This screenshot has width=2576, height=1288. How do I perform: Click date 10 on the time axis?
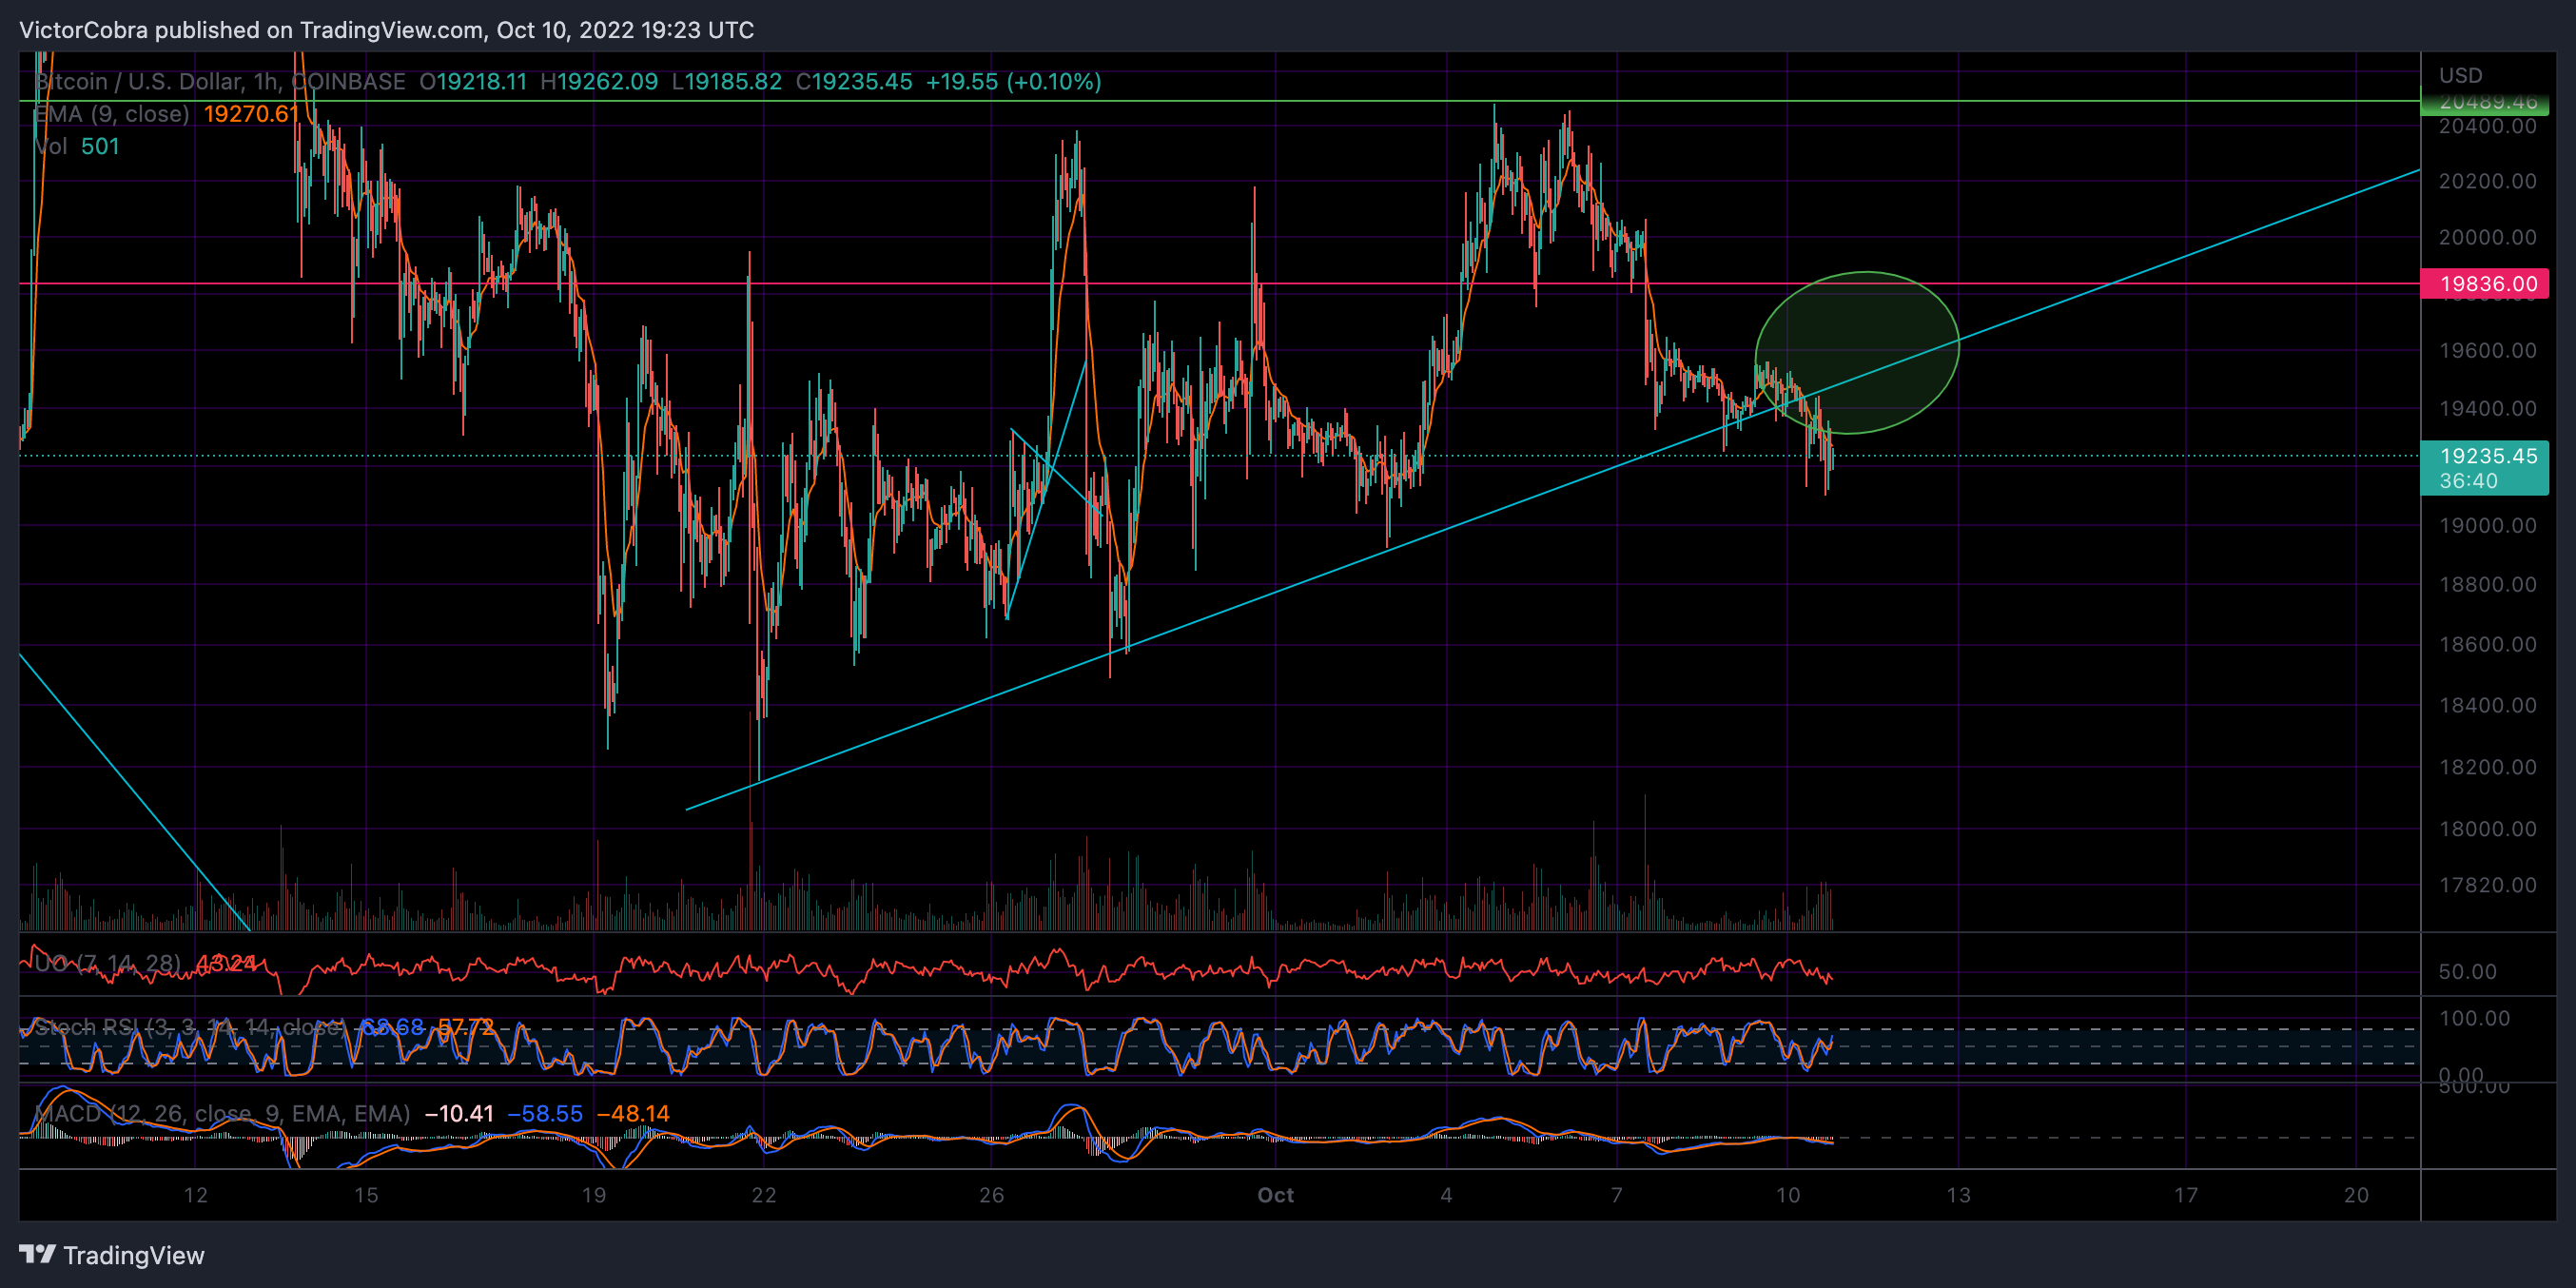click(x=1788, y=1195)
